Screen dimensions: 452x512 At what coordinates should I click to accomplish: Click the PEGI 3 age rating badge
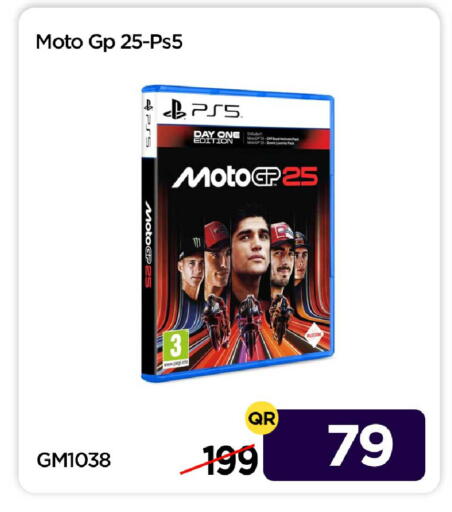(x=176, y=348)
